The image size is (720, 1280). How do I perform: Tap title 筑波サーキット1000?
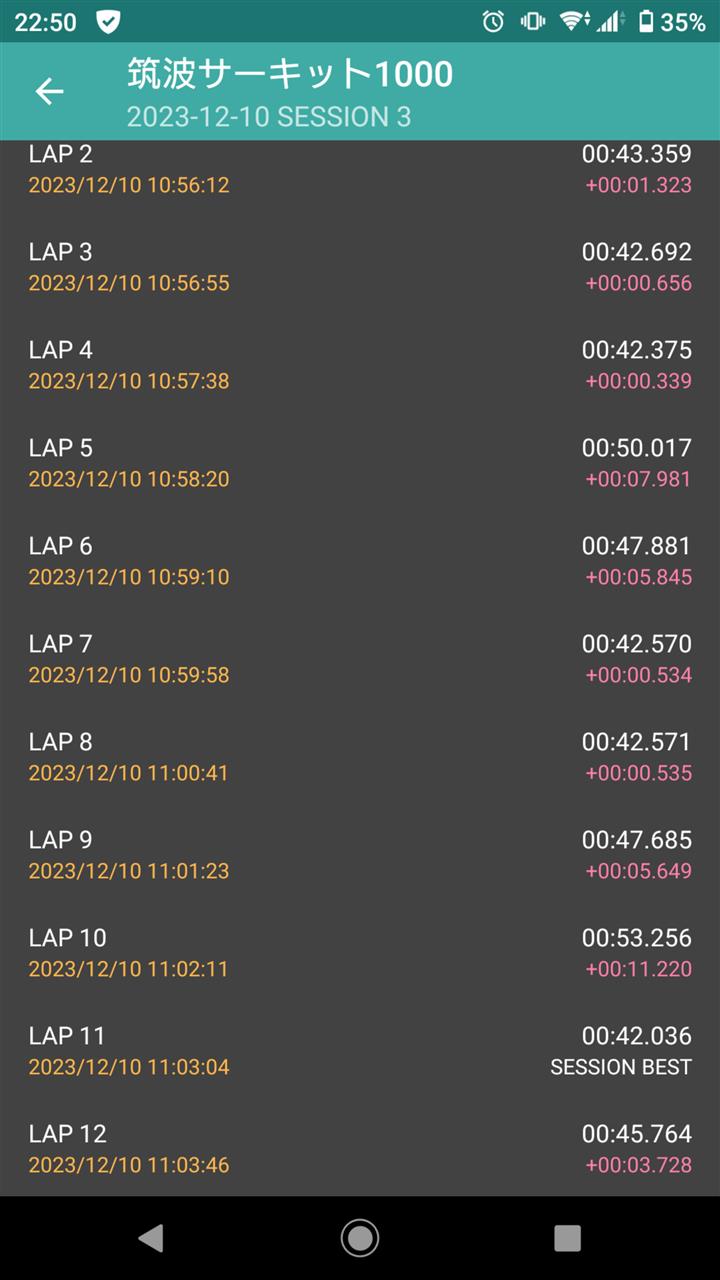tap(290, 73)
